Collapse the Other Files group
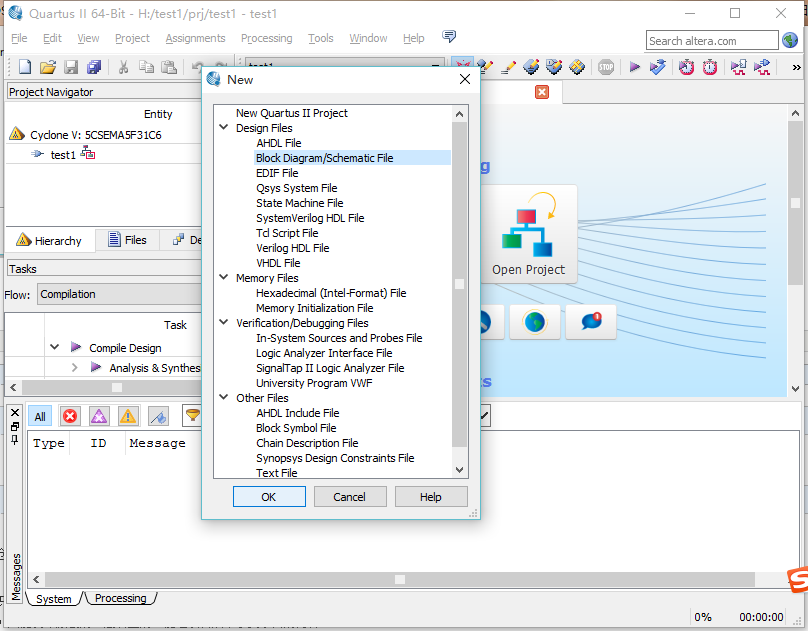The width and height of the screenshot is (808, 631). pos(224,397)
